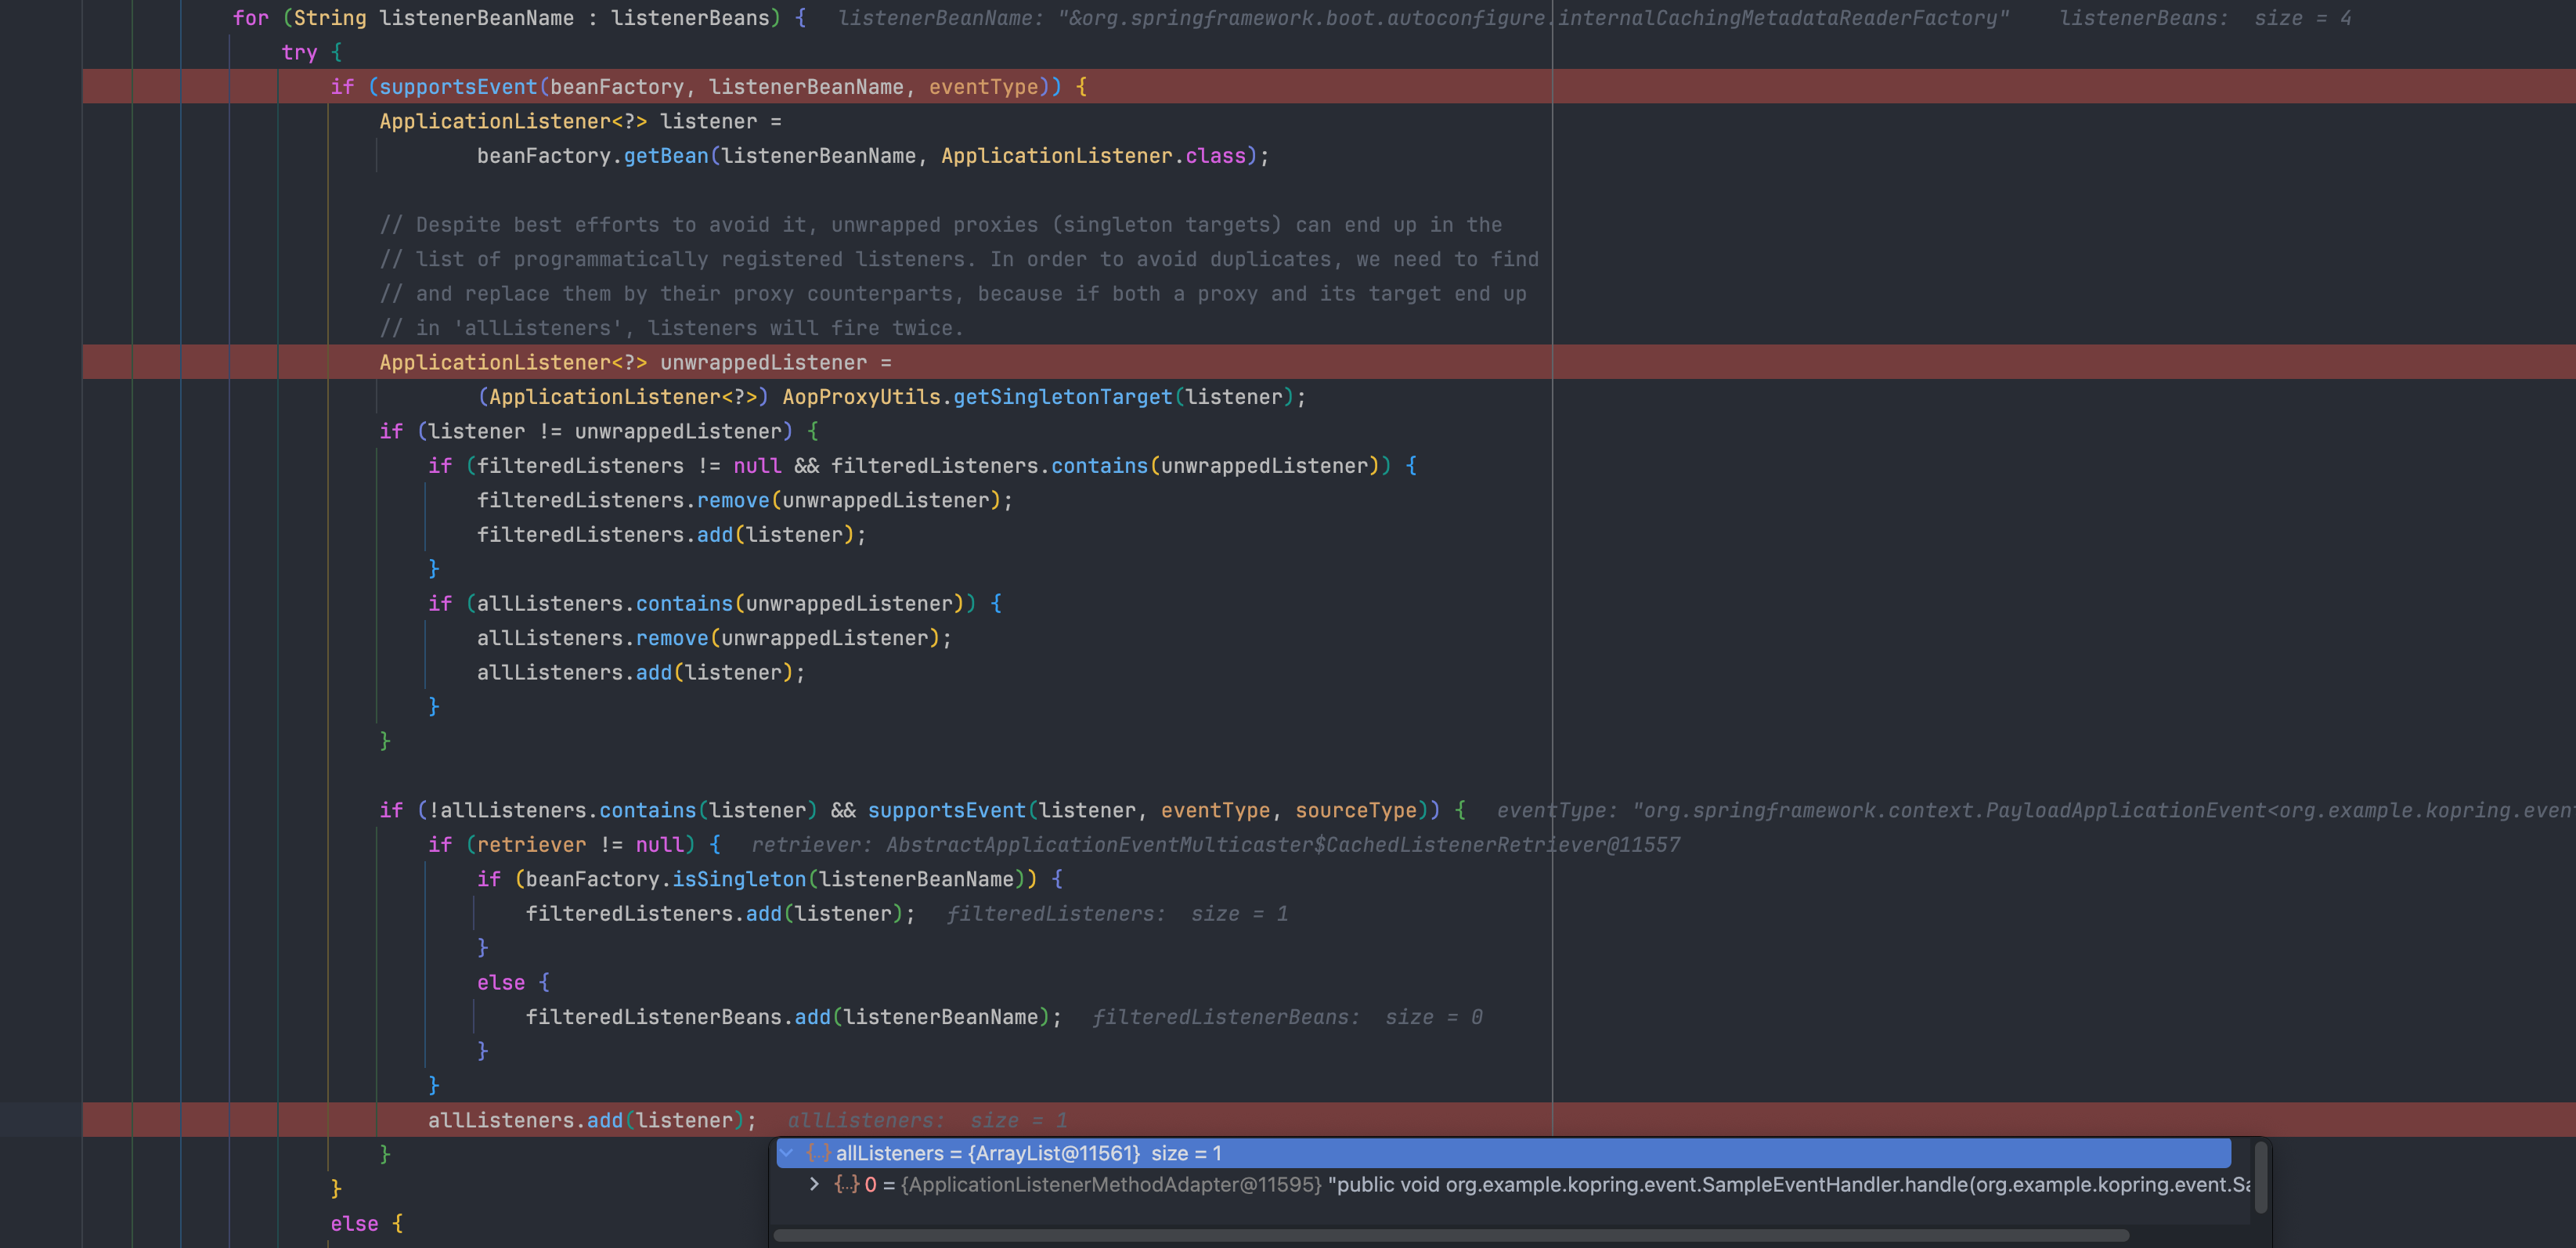
Task: Click the object icon beside element 0
Action: 847,1184
